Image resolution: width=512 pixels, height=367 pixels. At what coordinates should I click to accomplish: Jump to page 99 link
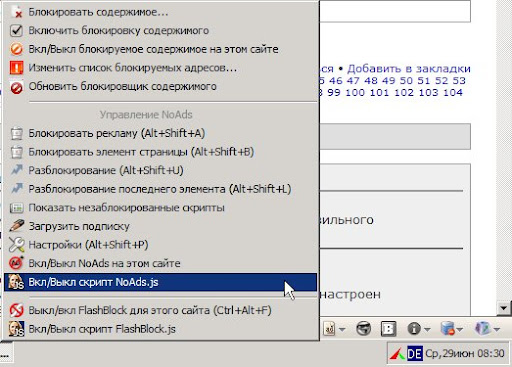(x=334, y=92)
